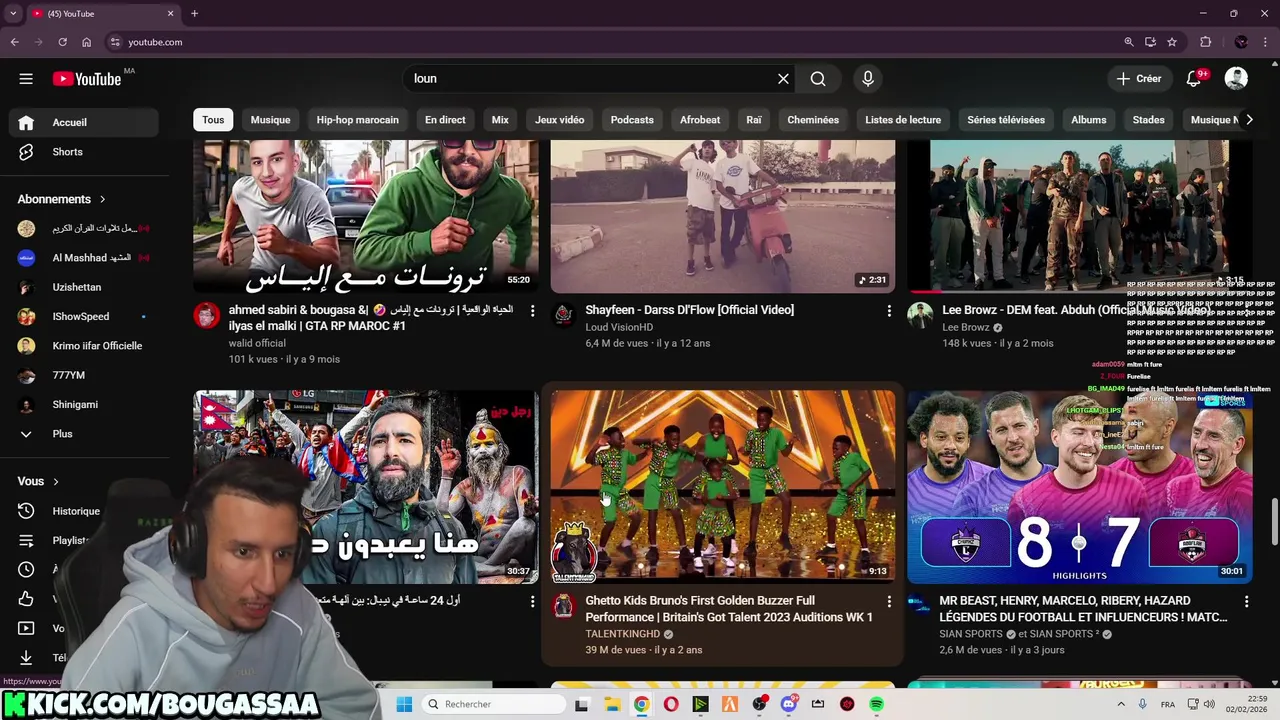The width and height of the screenshot is (1280, 720).
Task: Open options menu for ahmed sabiri video
Action: [532, 311]
